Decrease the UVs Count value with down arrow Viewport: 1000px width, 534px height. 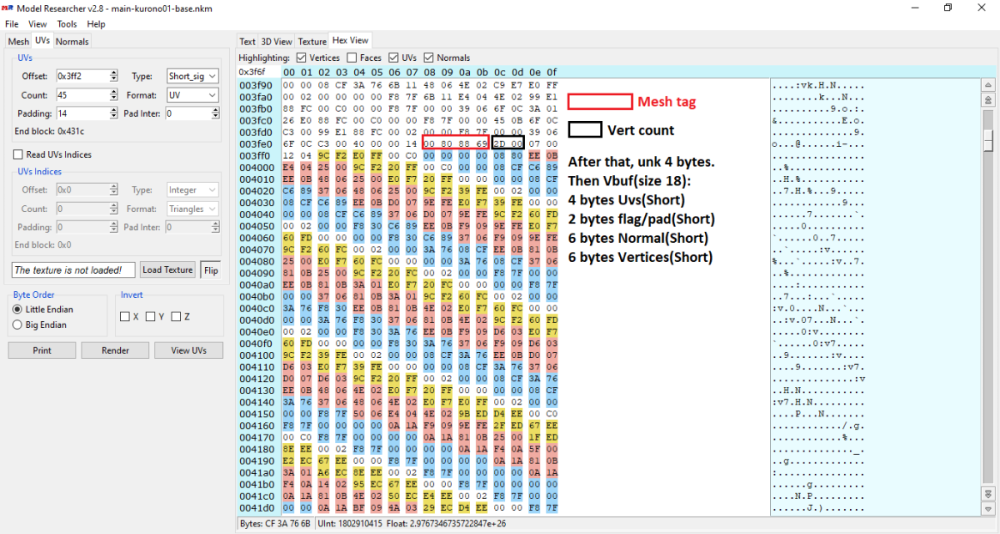point(113,98)
